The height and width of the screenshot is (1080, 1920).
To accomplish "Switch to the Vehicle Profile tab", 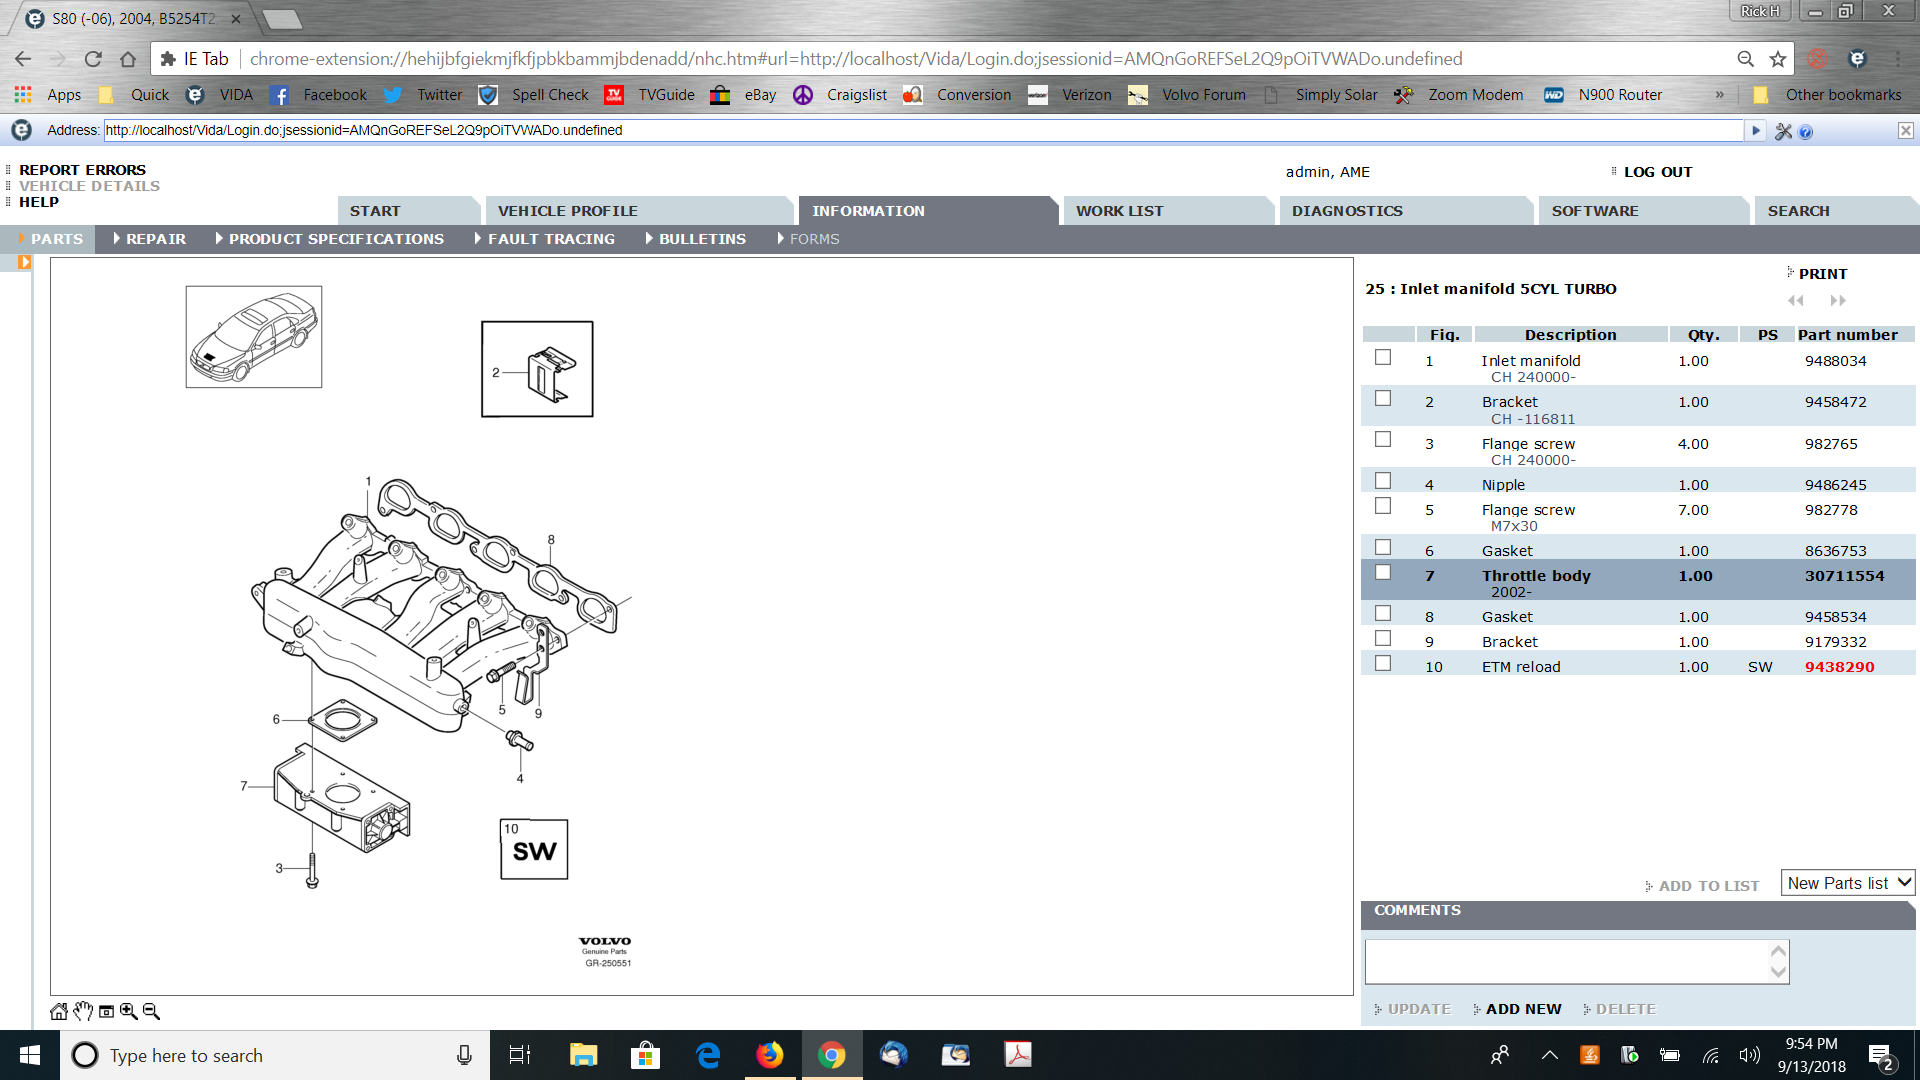I will coord(567,211).
